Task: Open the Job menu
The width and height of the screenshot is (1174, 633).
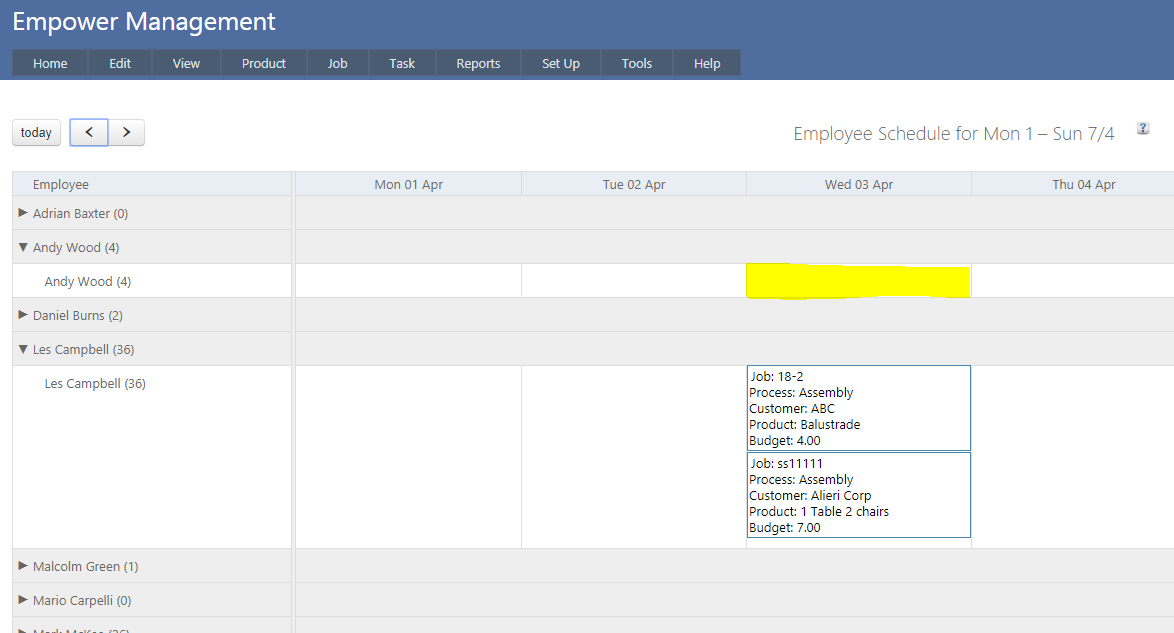Action: [337, 63]
